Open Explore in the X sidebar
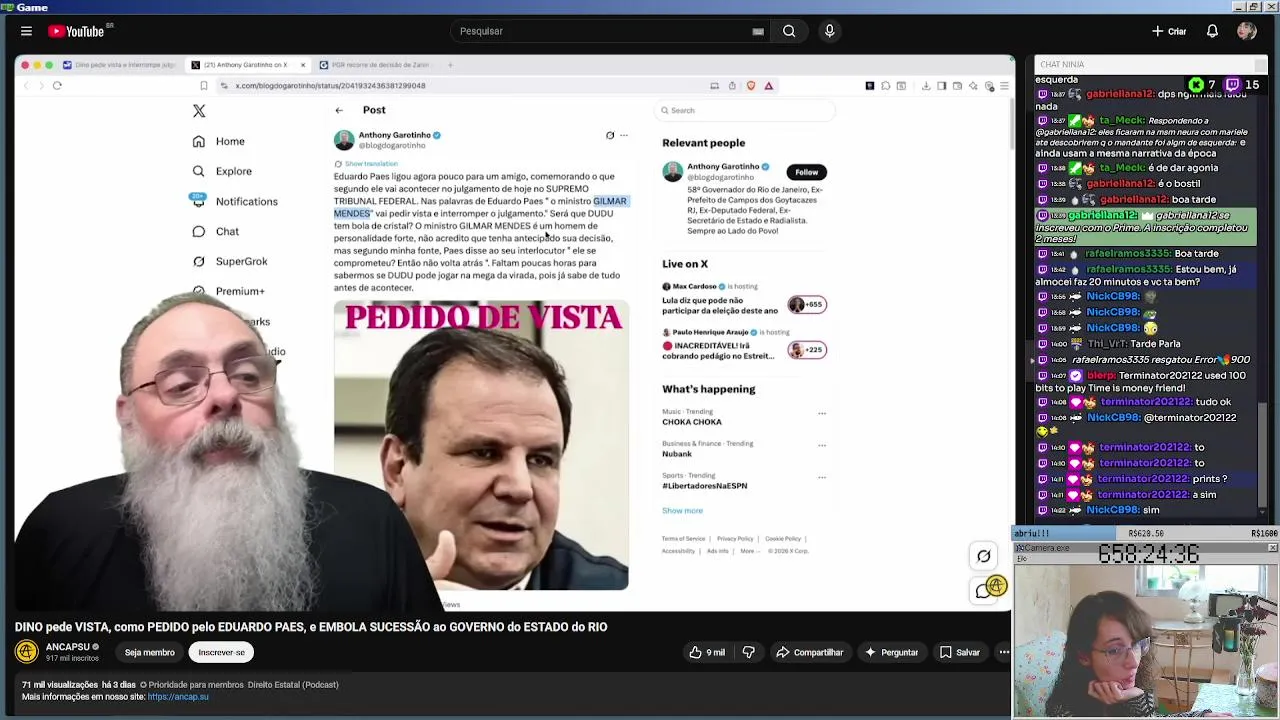The image size is (1280, 720). pos(222,171)
